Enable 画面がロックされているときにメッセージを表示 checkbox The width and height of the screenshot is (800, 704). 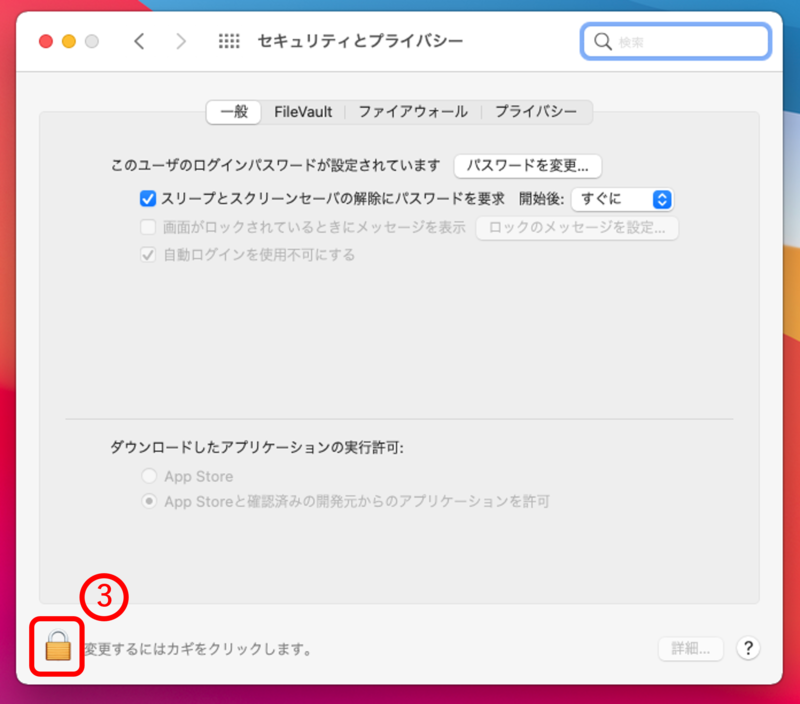148,227
